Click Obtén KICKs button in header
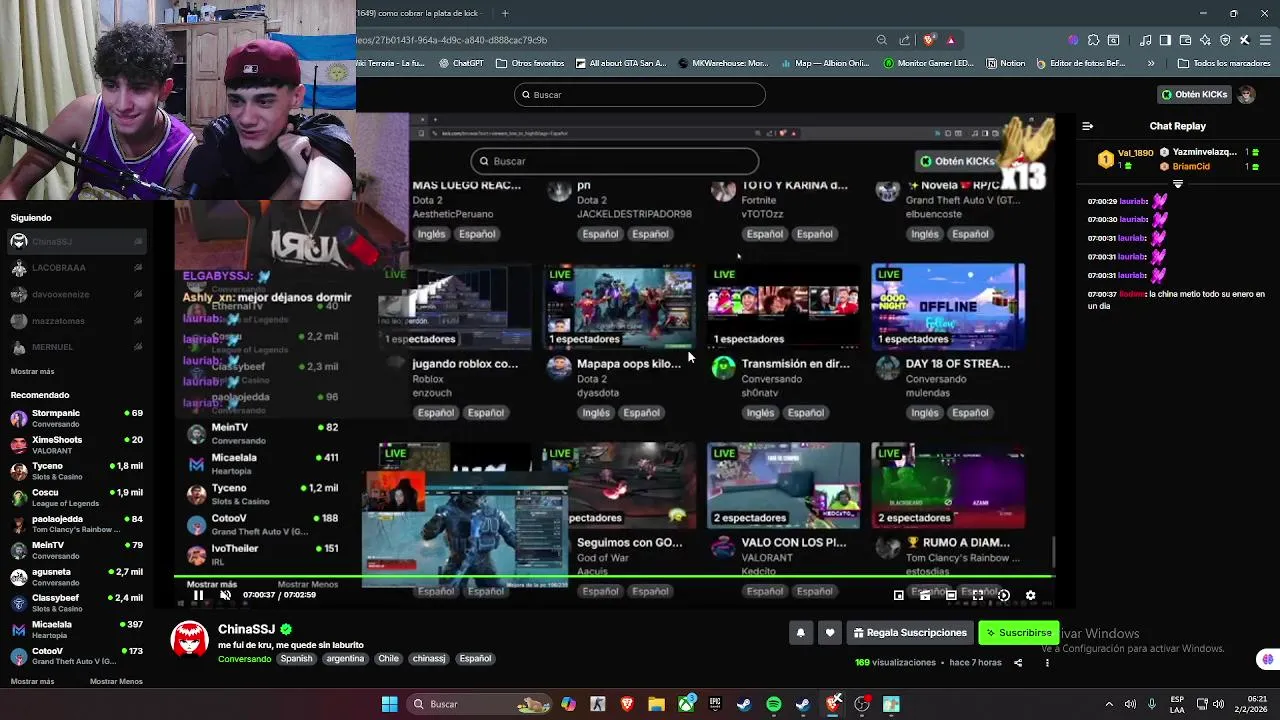Screen dimensions: 1280x720 [x=1194, y=95]
